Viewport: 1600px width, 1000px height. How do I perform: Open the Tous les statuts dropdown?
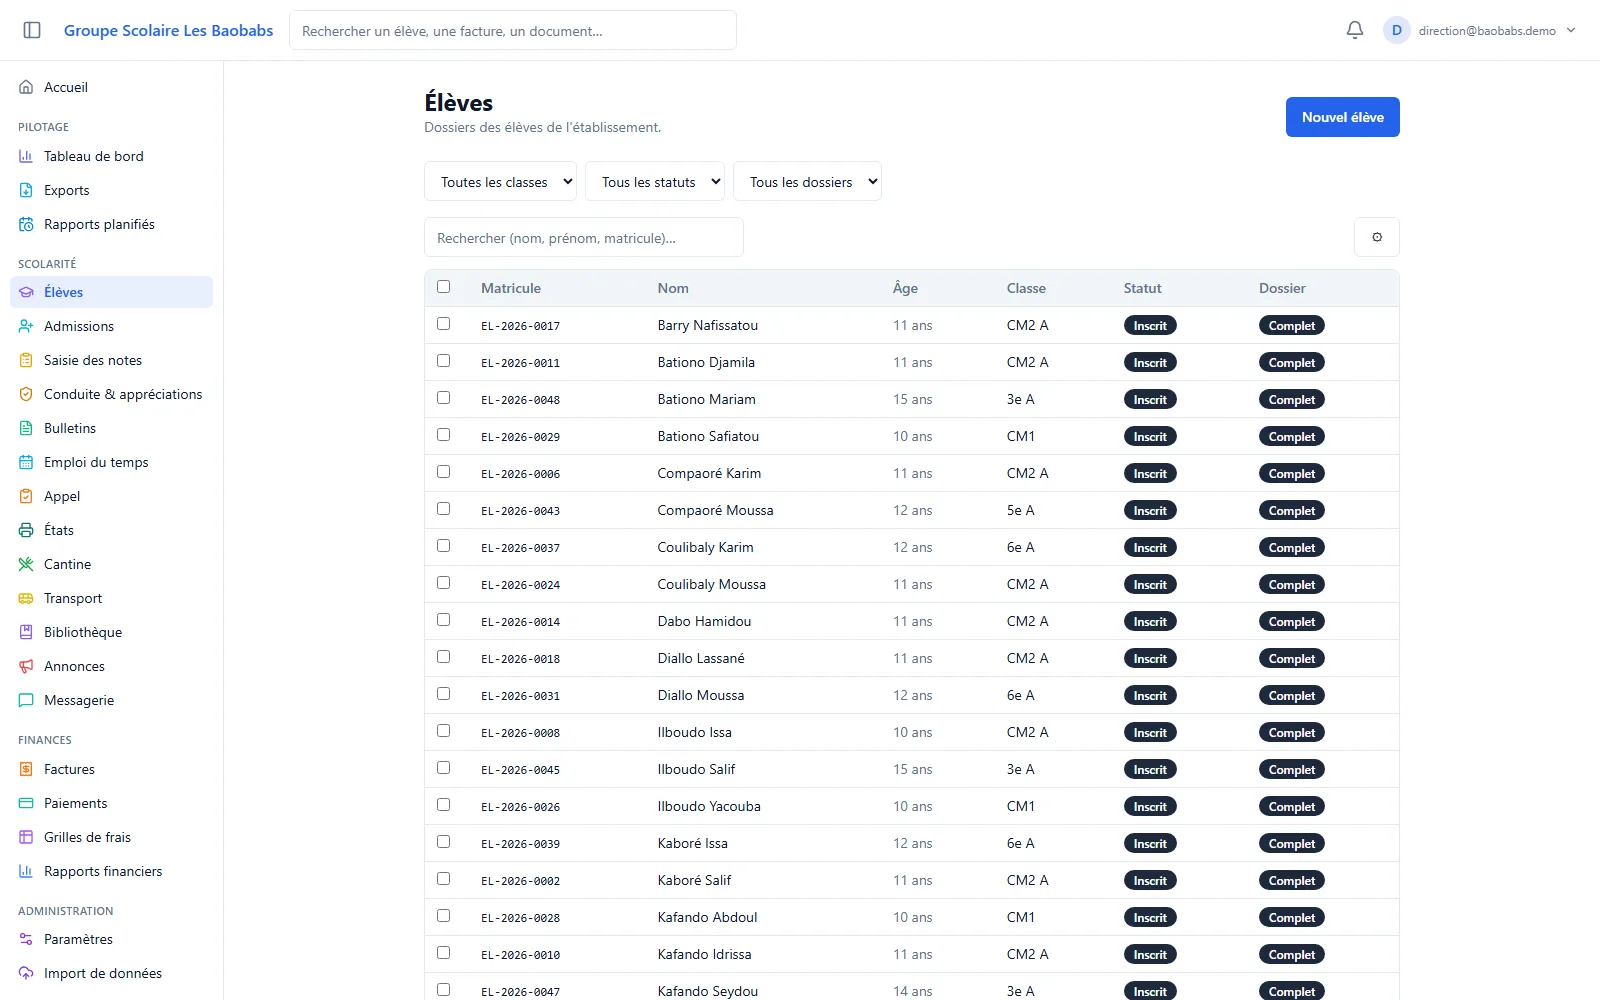[655, 181]
